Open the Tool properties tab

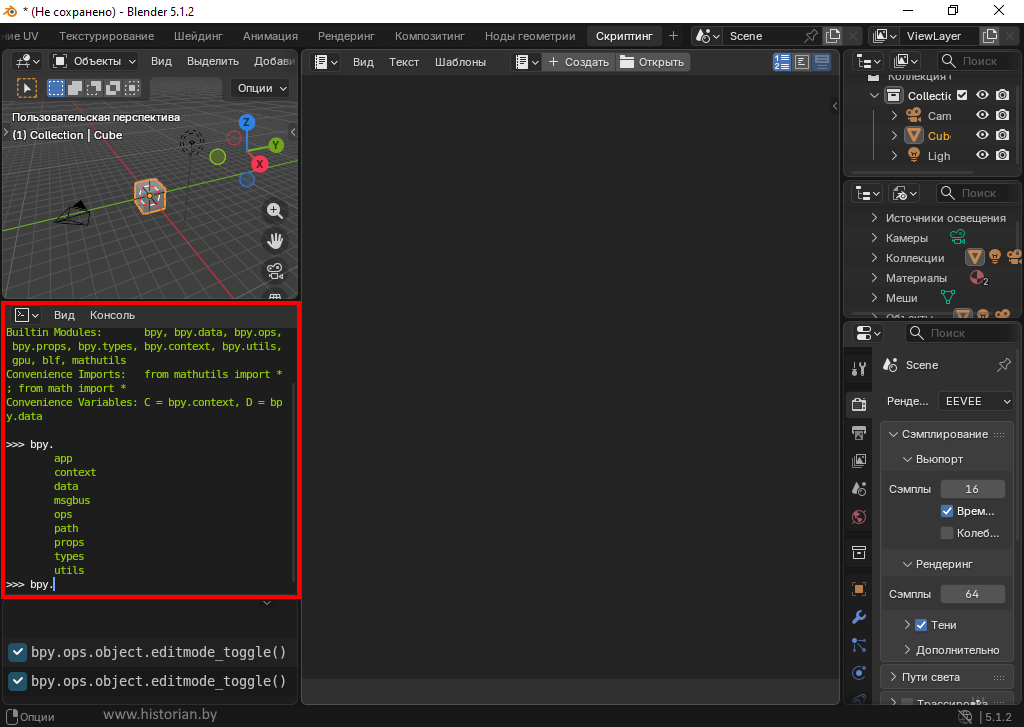[859, 369]
